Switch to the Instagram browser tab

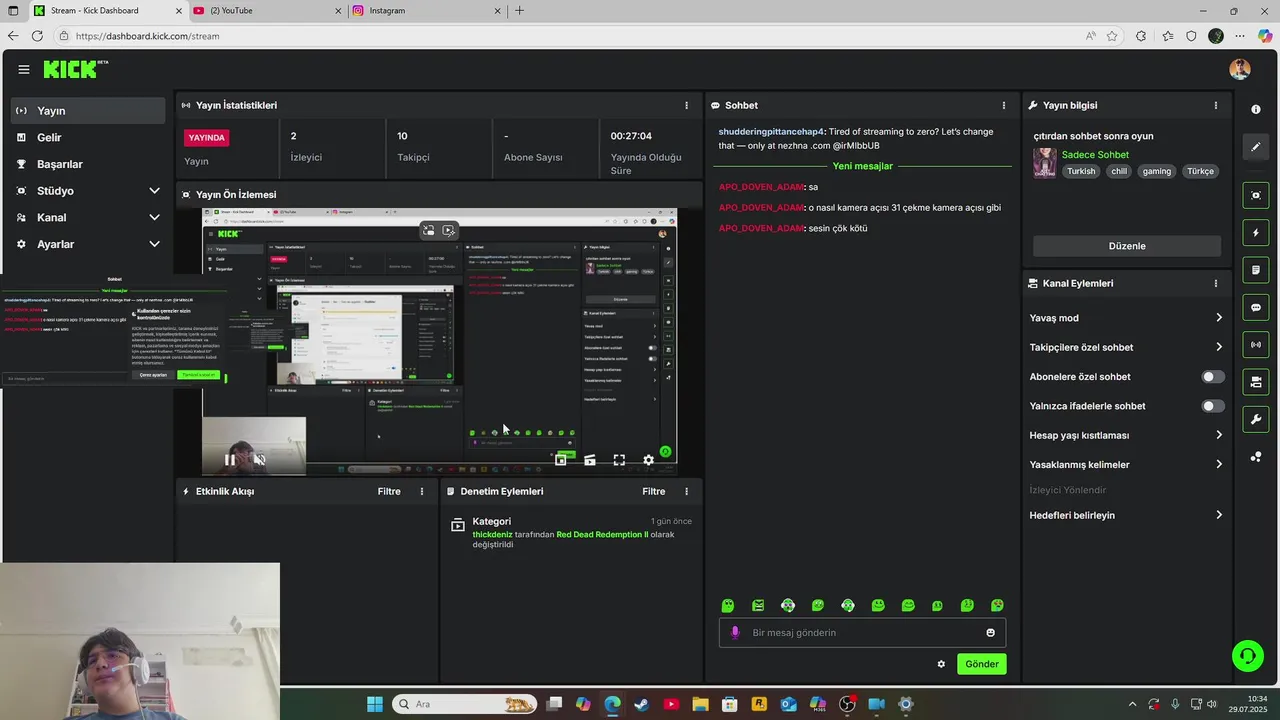click(426, 11)
